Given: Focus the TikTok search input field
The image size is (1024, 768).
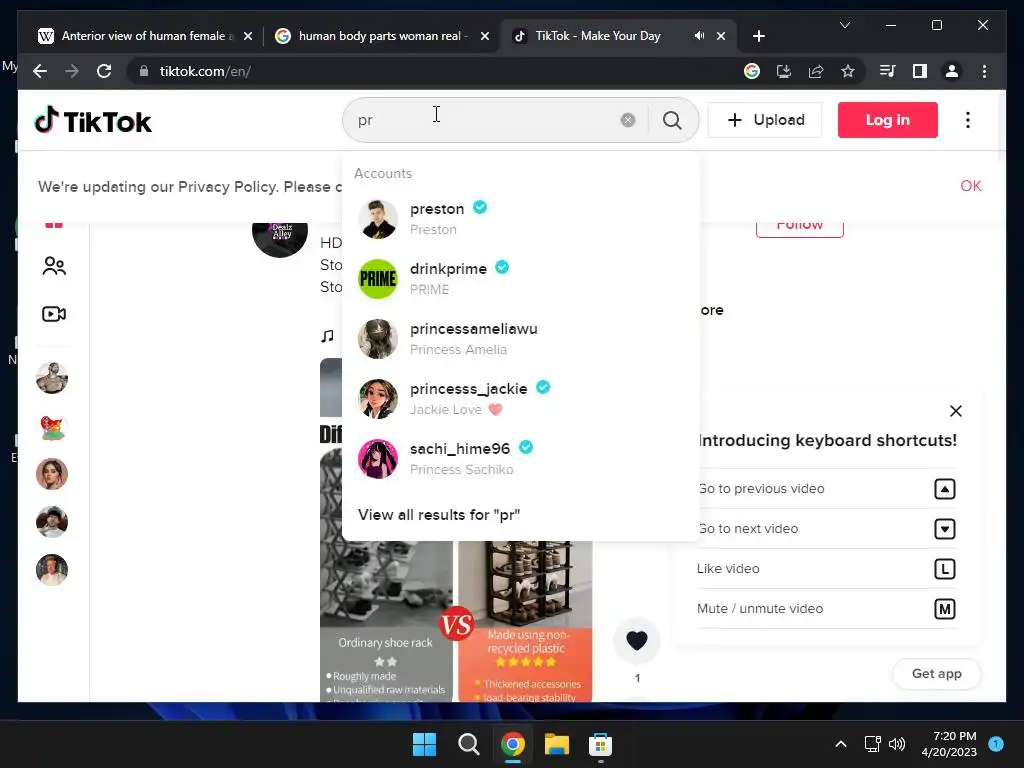Looking at the screenshot, I should click(x=485, y=120).
